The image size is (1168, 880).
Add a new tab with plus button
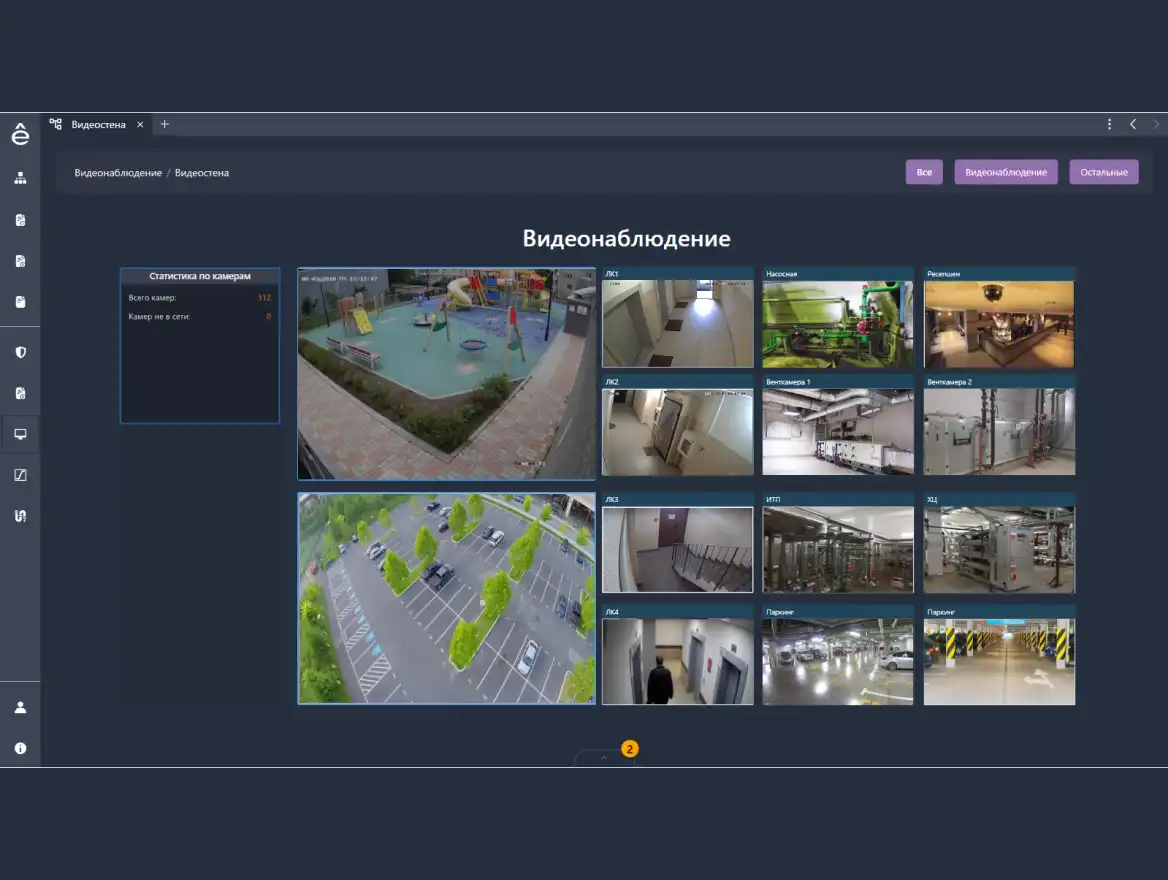(165, 125)
